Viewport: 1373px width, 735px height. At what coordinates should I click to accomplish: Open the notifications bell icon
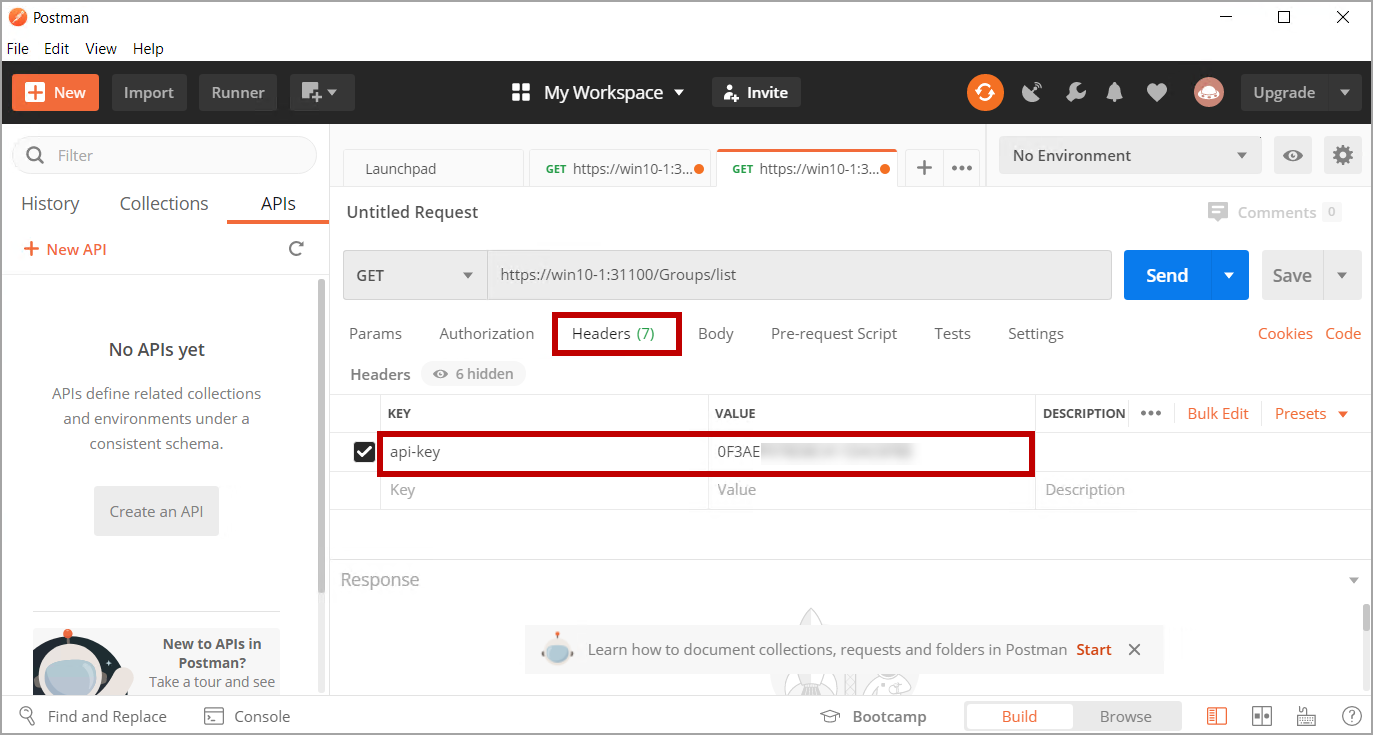(x=1115, y=93)
